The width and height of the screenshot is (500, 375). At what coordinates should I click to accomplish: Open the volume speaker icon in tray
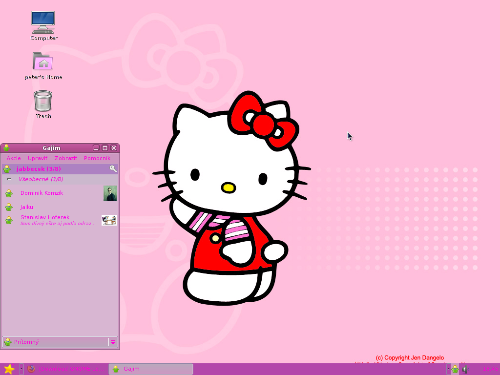click(x=465, y=369)
